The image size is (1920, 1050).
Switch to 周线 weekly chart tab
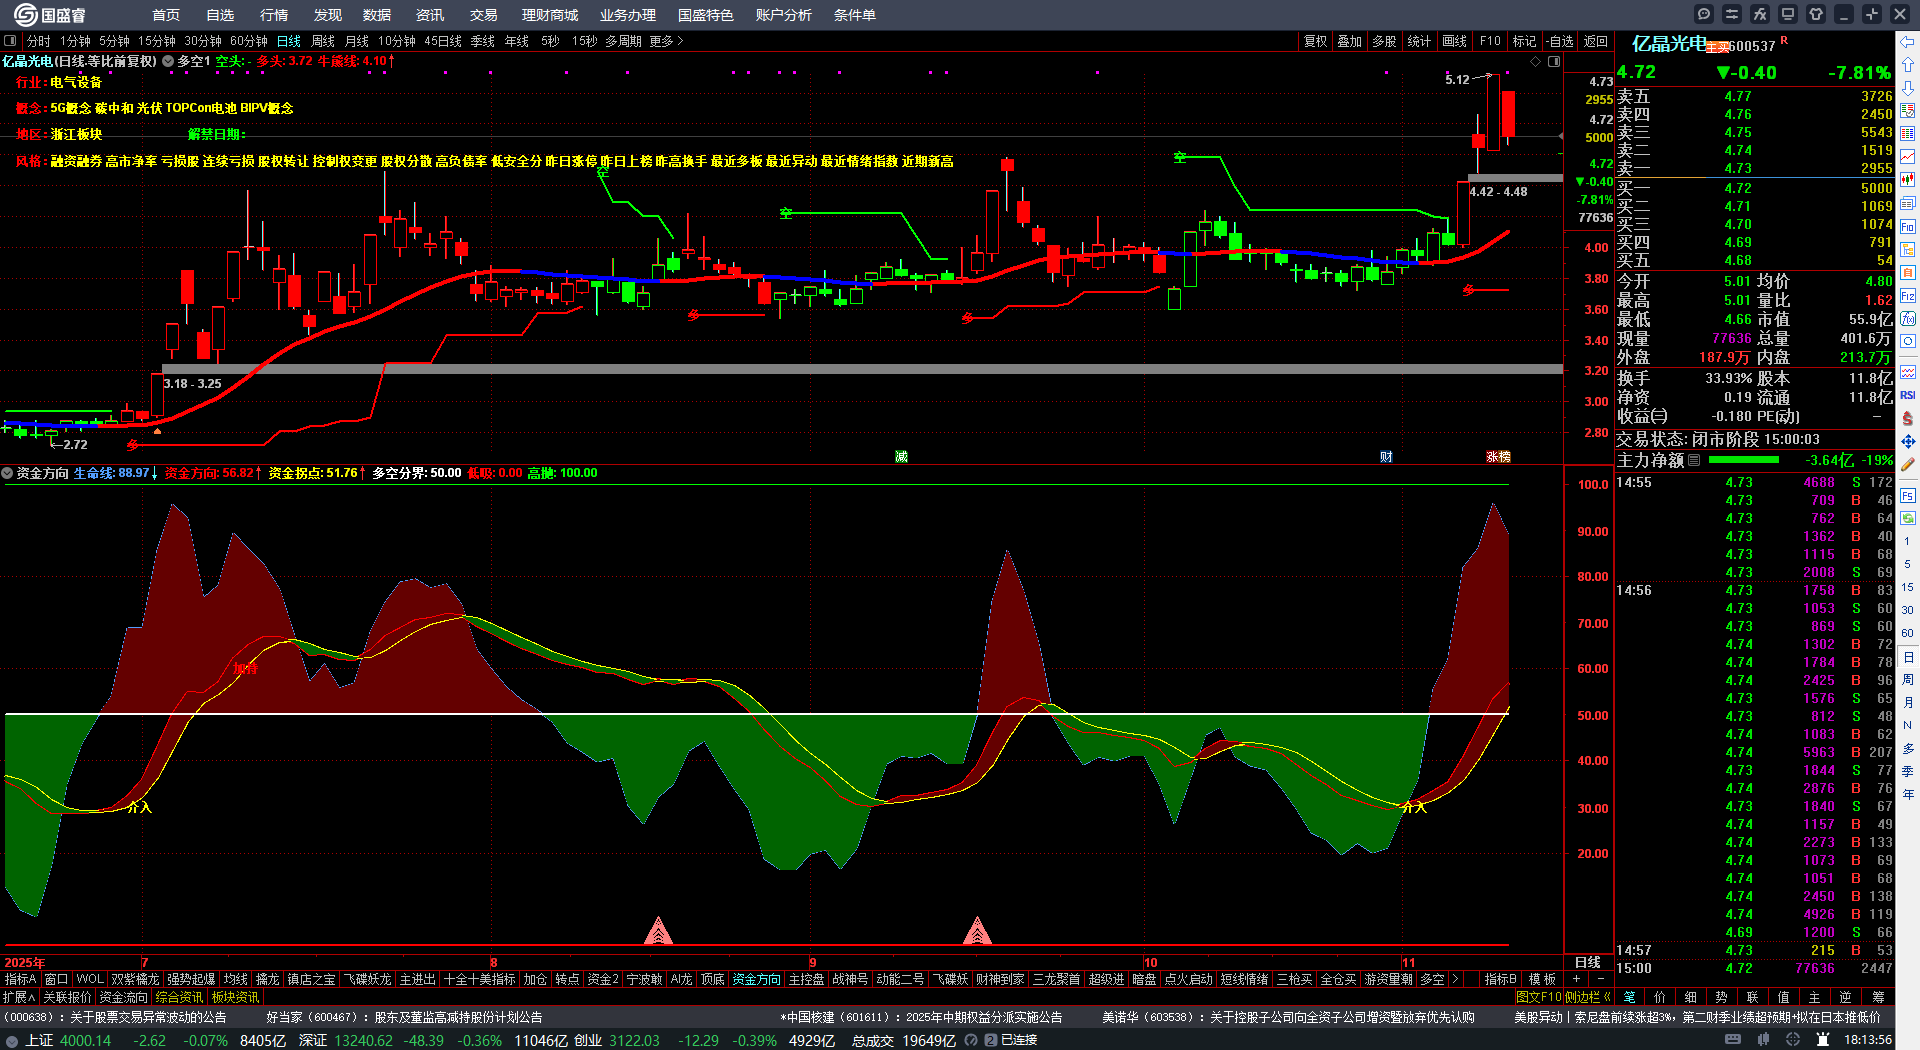point(323,41)
